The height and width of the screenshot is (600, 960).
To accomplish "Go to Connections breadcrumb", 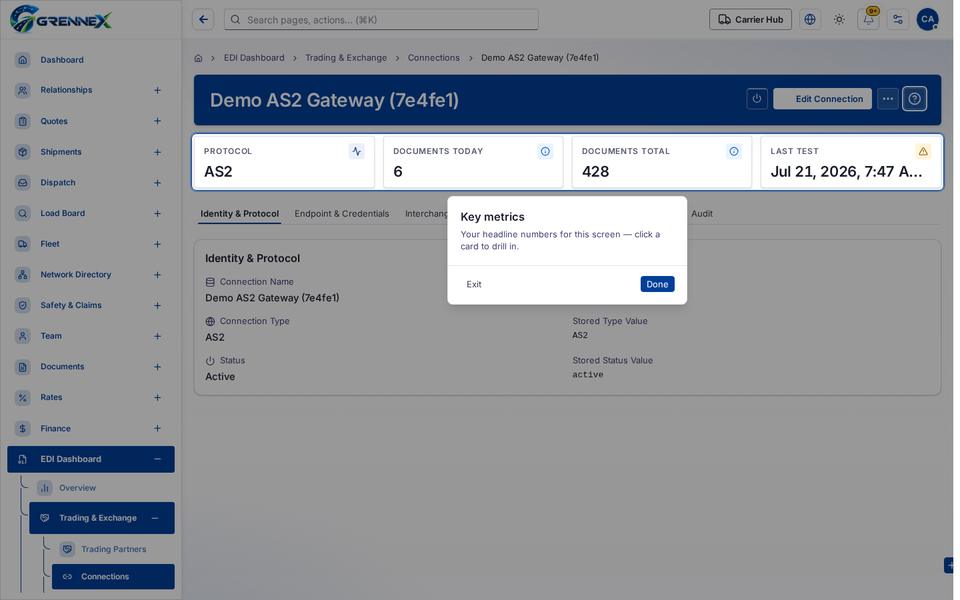I will pyautogui.click(x=433, y=58).
